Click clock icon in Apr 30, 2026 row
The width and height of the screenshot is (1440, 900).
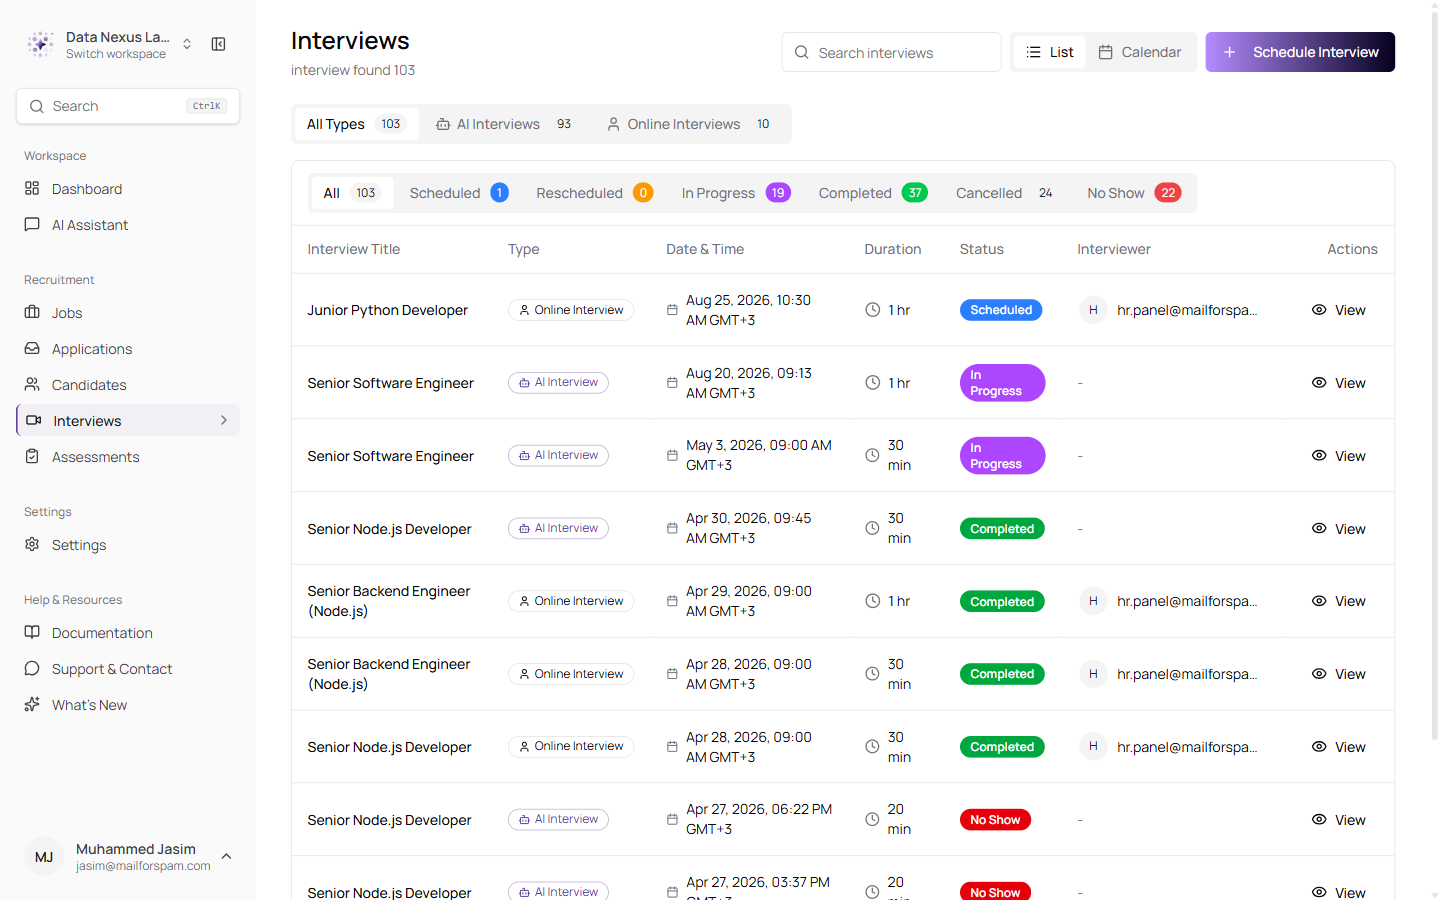872,528
